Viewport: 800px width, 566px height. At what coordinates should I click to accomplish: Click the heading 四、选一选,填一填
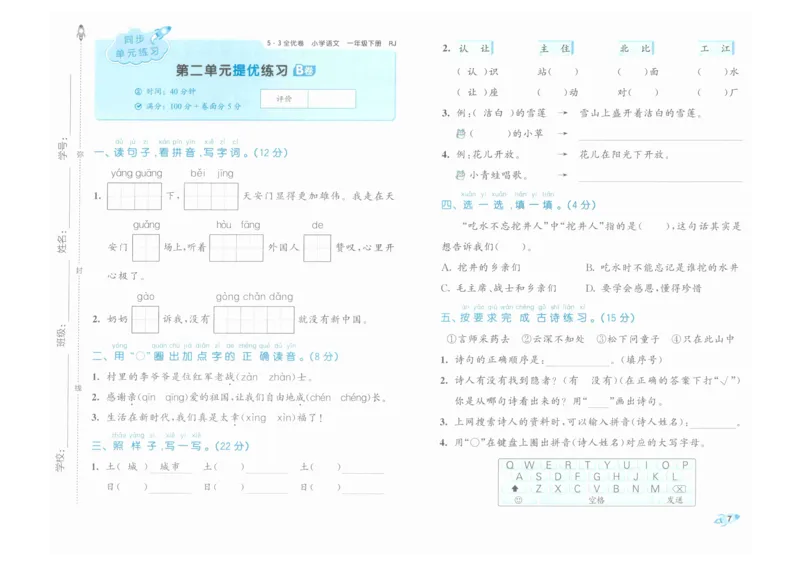tap(518, 205)
